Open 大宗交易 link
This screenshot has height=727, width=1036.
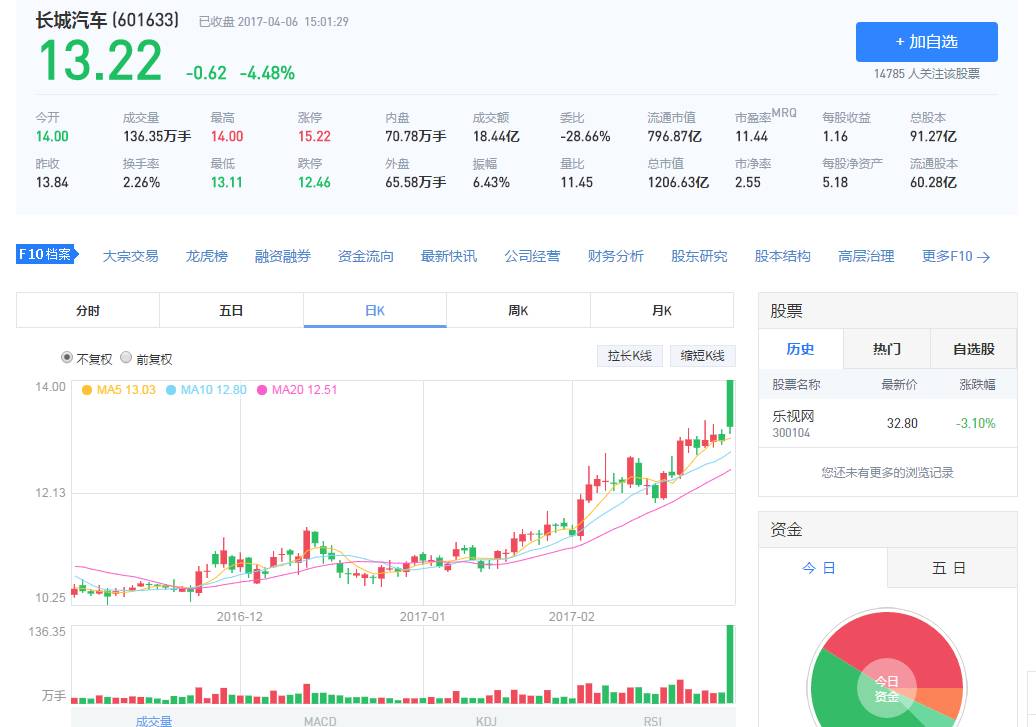[x=130, y=256]
